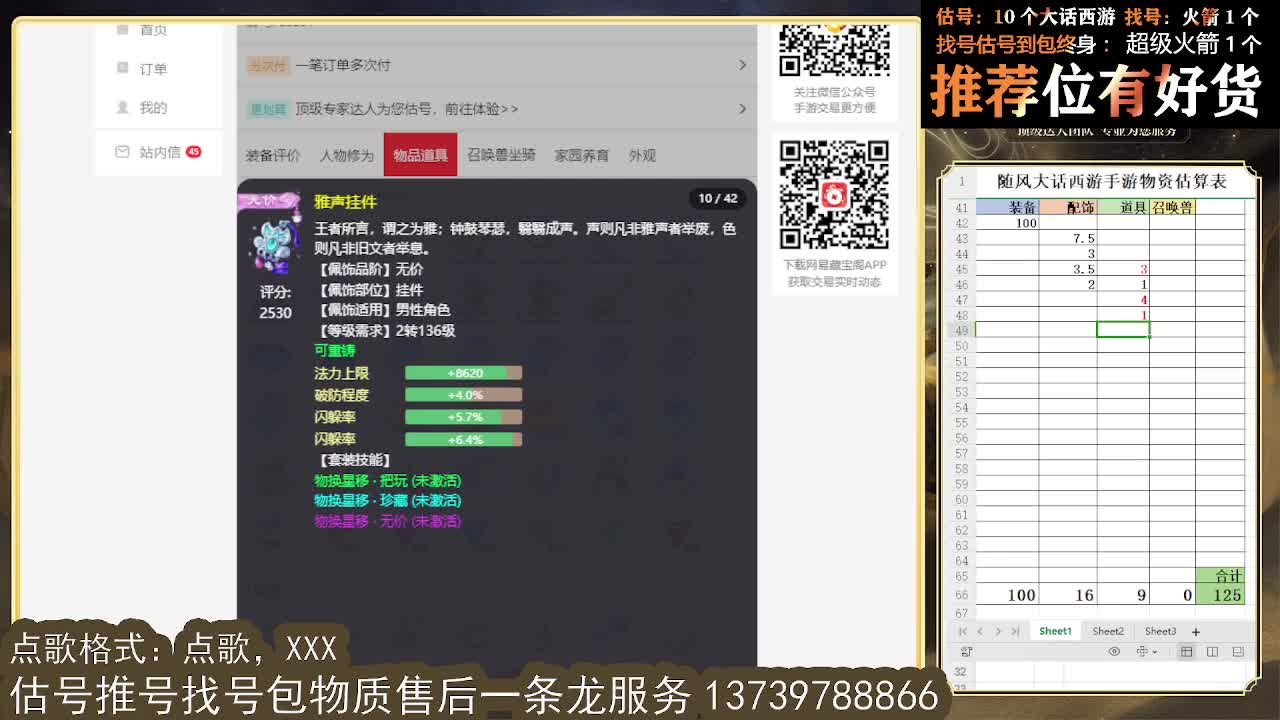The width and height of the screenshot is (1280, 720).
Task: Click the 法力上限 +8620 stat bar
Action: (x=463, y=372)
